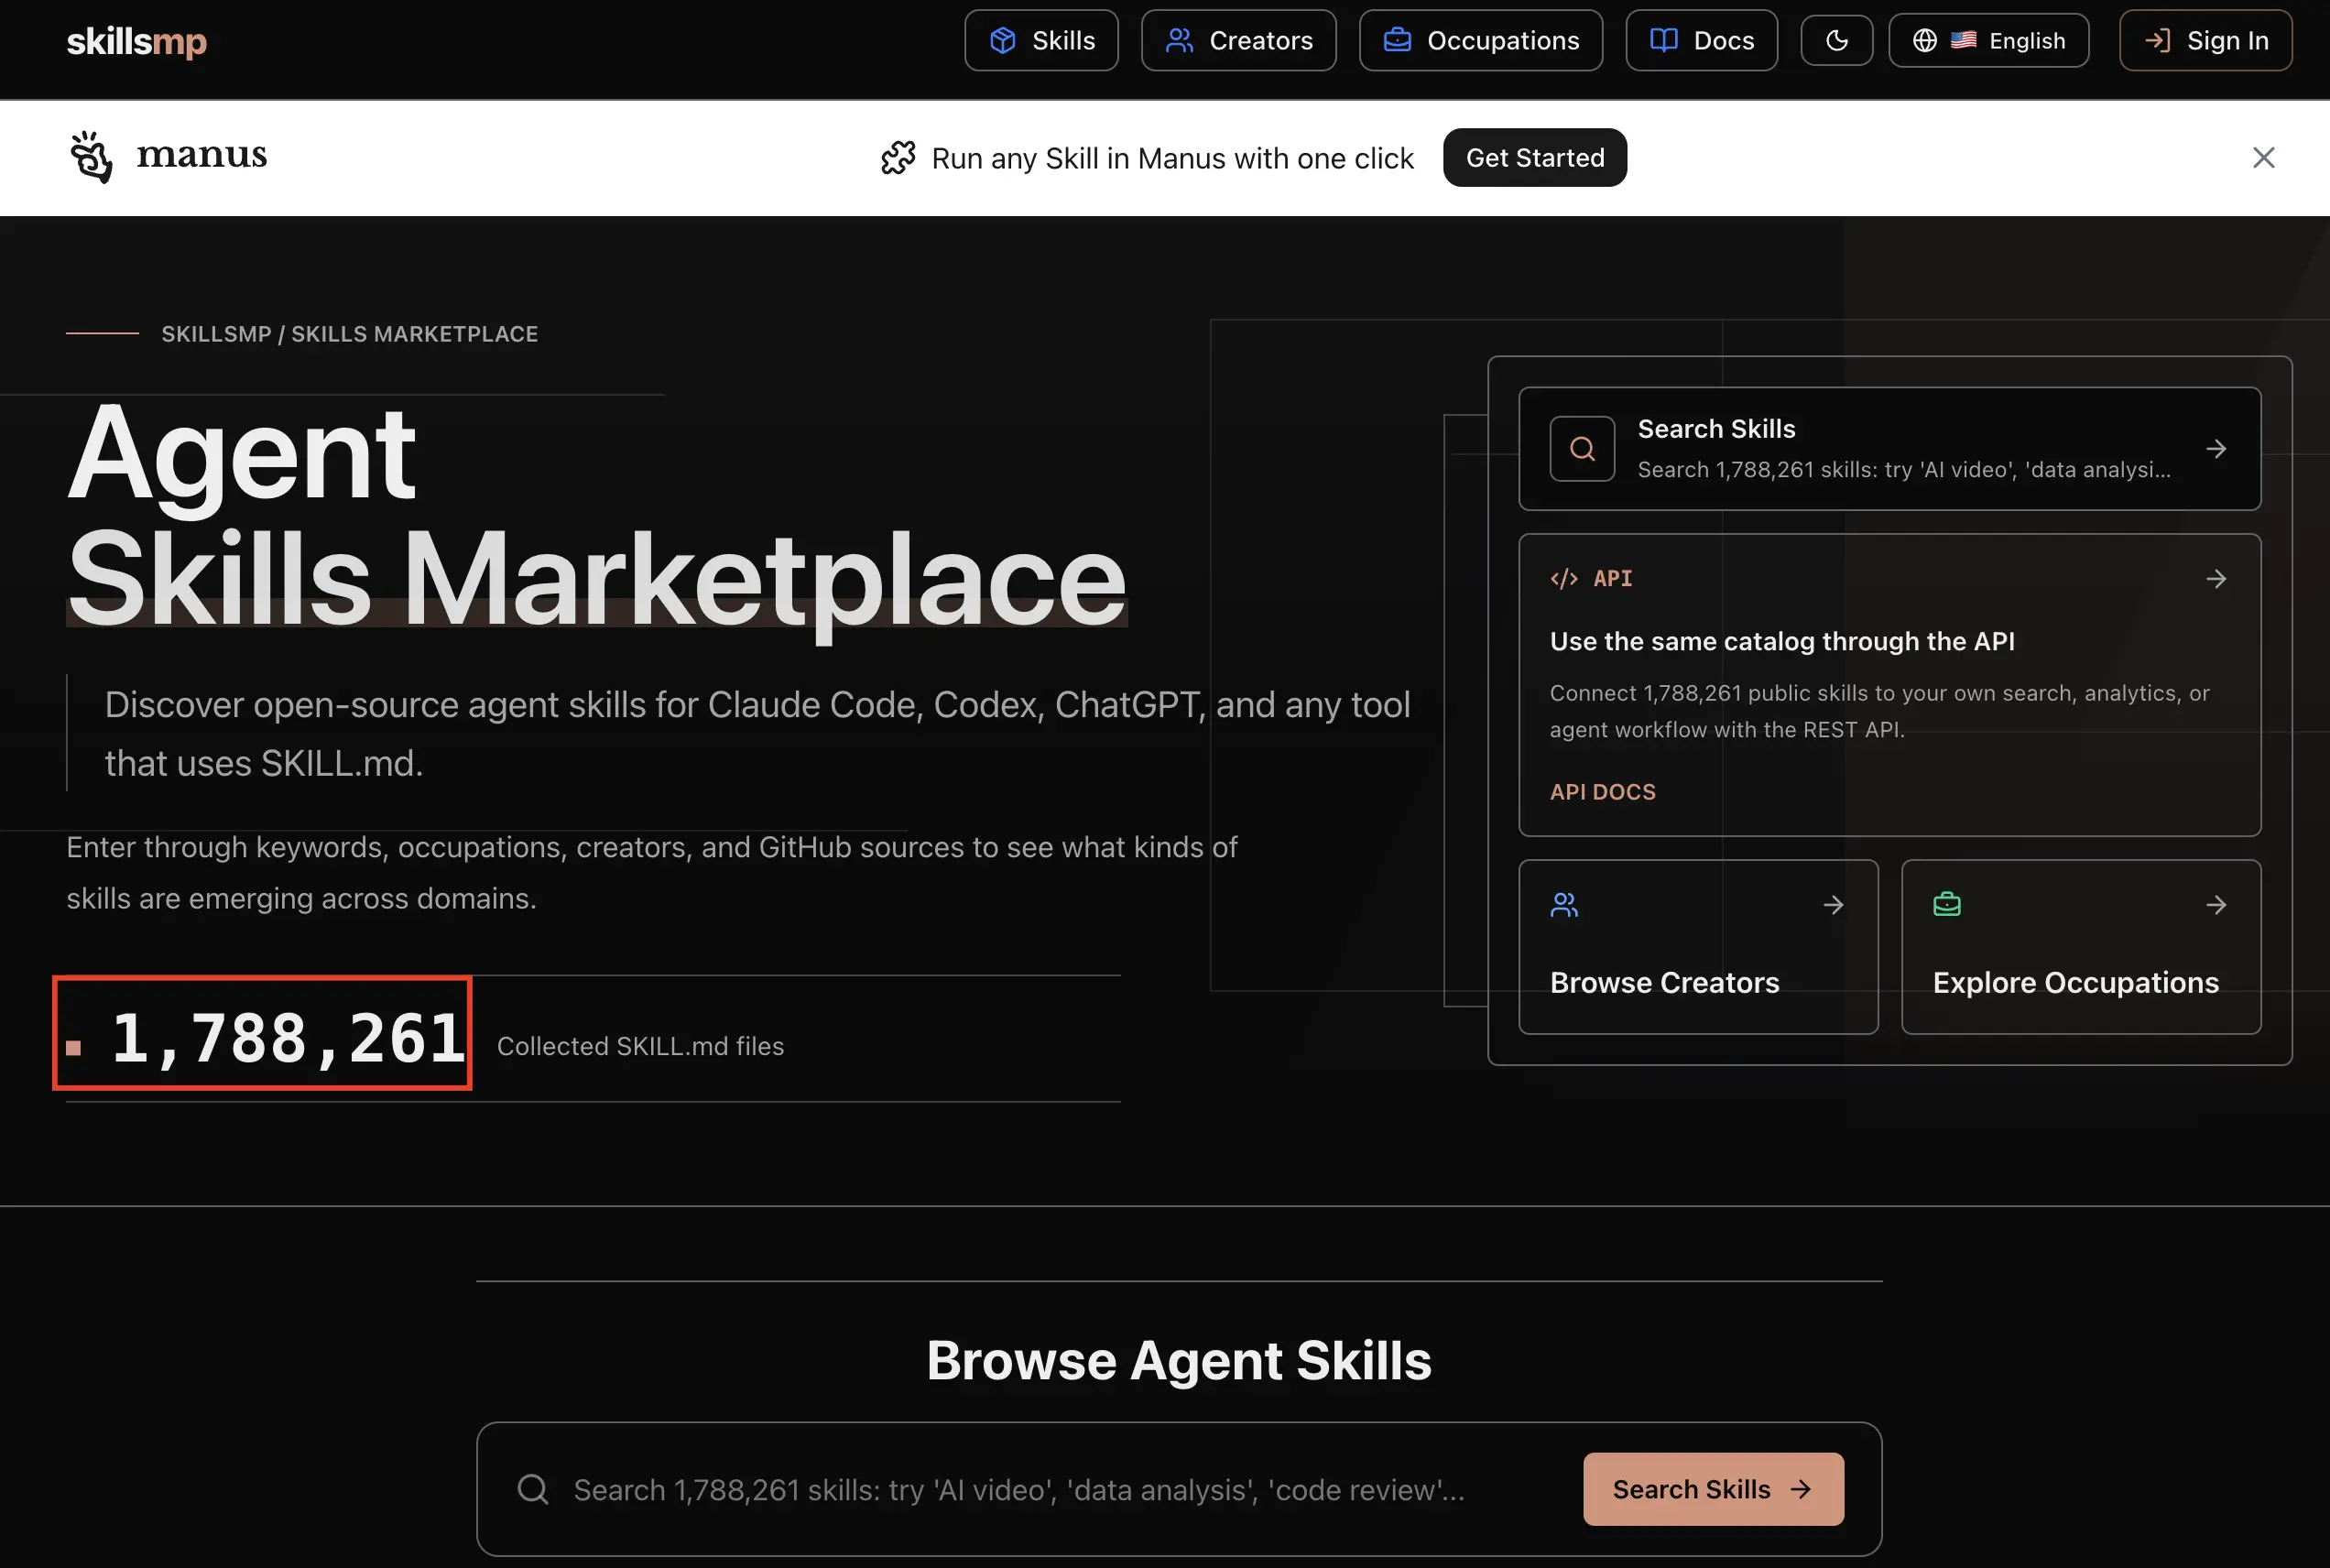Open Explore Occupations

click(2075, 983)
